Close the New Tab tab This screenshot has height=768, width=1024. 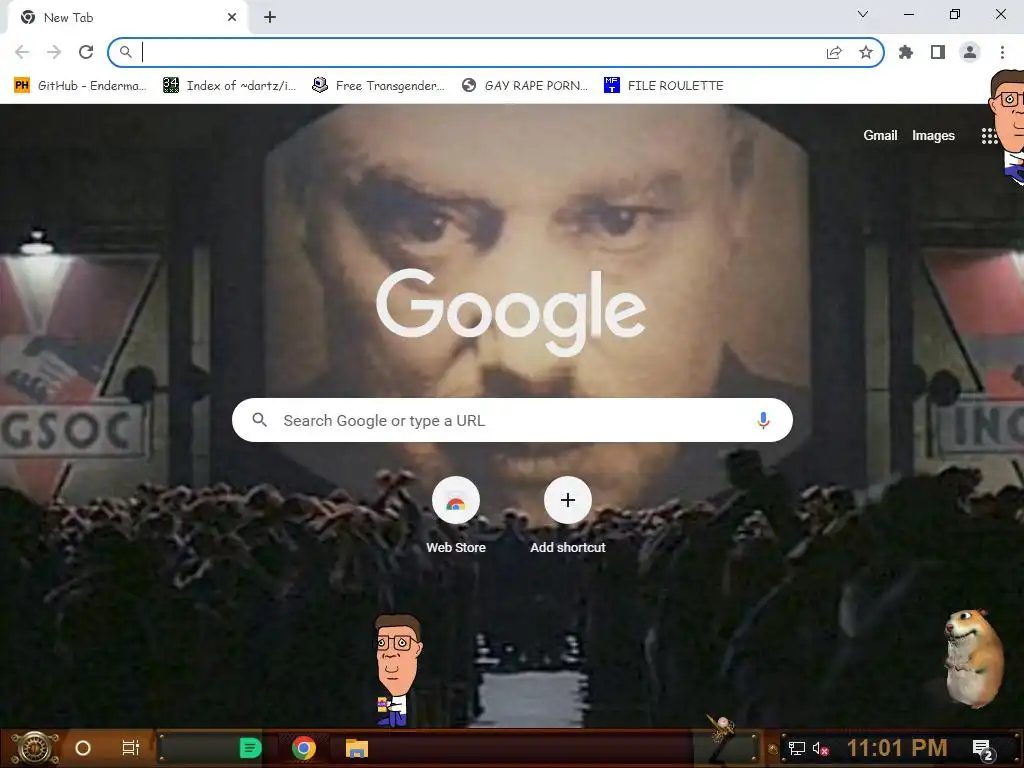232,18
